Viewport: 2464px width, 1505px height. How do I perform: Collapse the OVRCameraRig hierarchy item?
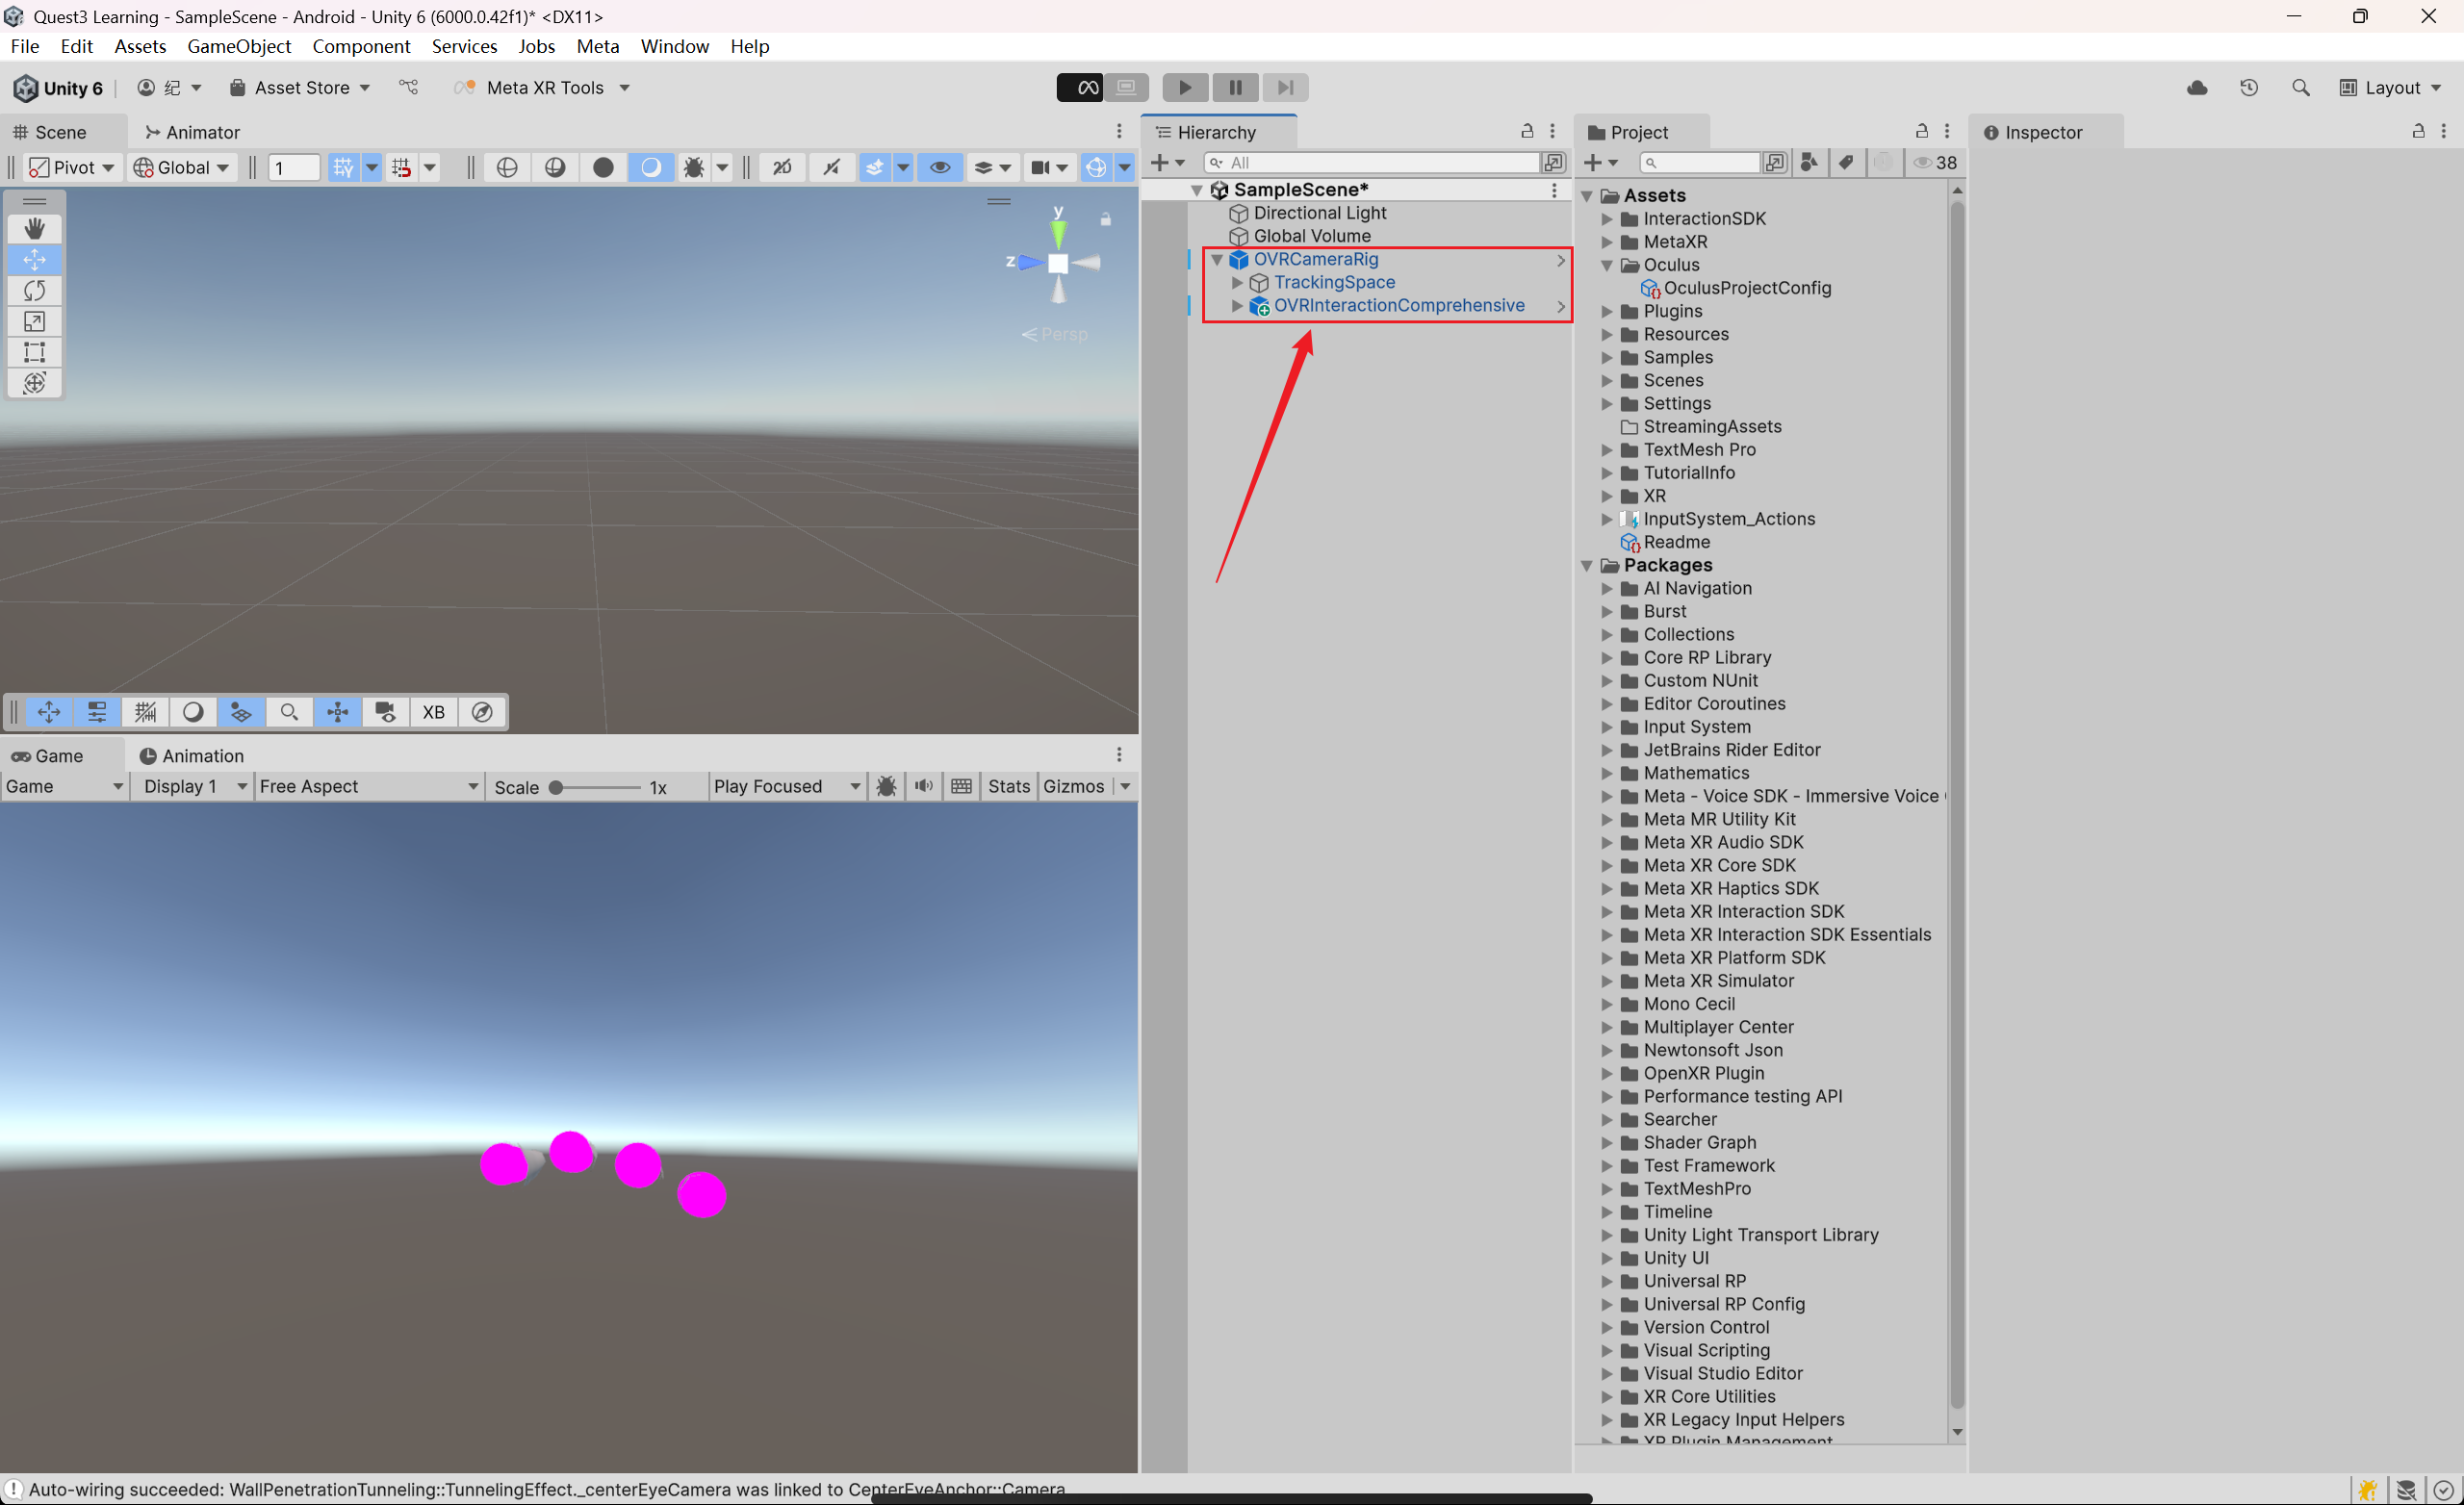(x=1217, y=260)
